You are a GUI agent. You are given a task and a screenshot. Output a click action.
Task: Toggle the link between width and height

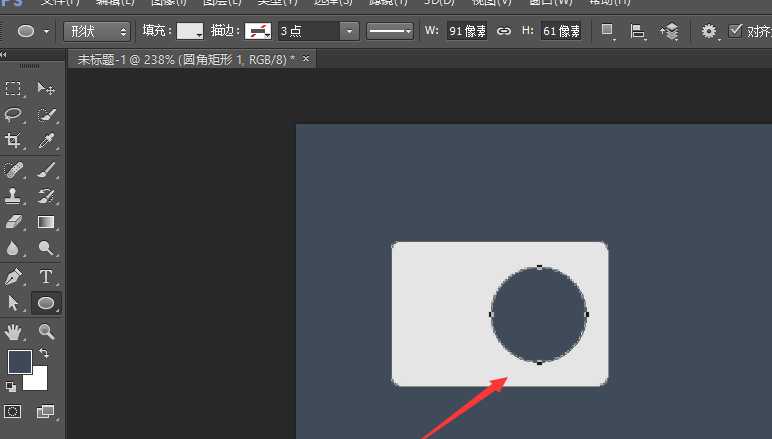click(x=504, y=31)
